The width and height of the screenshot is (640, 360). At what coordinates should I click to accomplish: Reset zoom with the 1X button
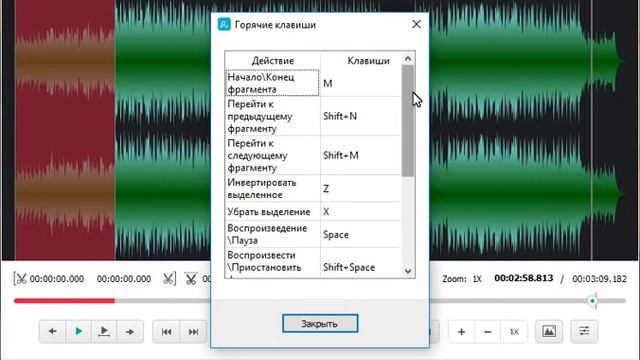coord(514,331)
